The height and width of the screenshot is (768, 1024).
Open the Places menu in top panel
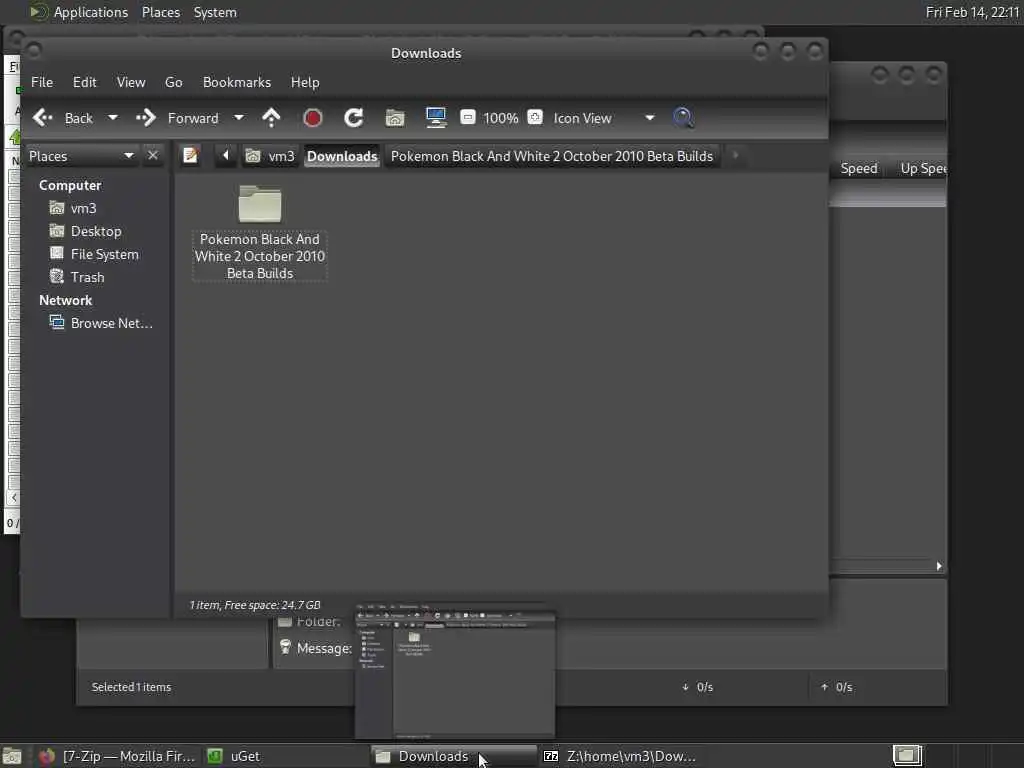click(x=161, y=12)
